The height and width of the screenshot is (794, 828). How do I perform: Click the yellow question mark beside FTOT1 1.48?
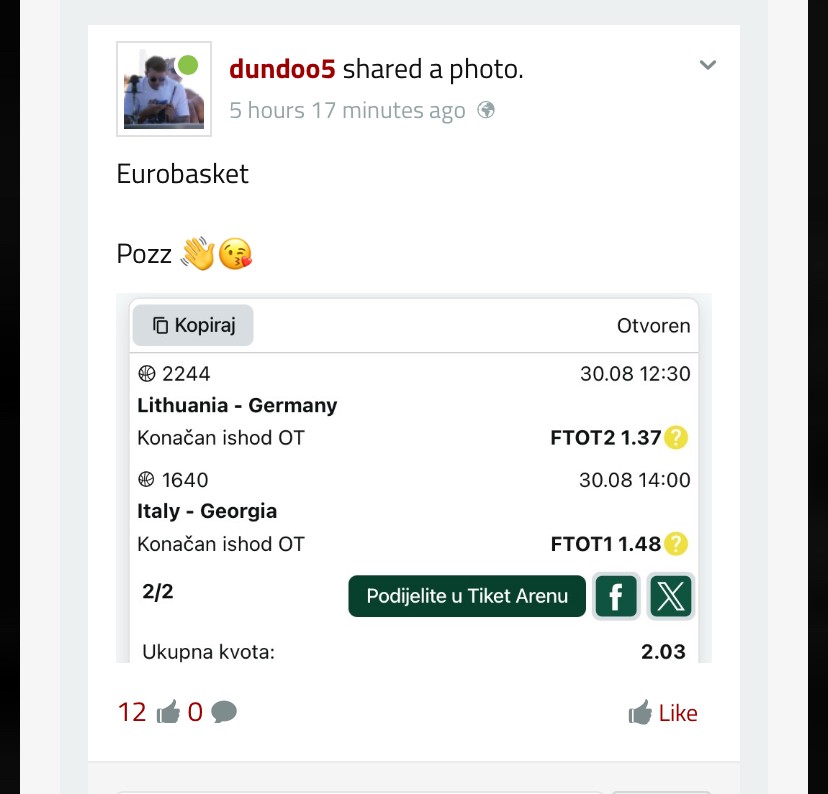click(676, 544)
